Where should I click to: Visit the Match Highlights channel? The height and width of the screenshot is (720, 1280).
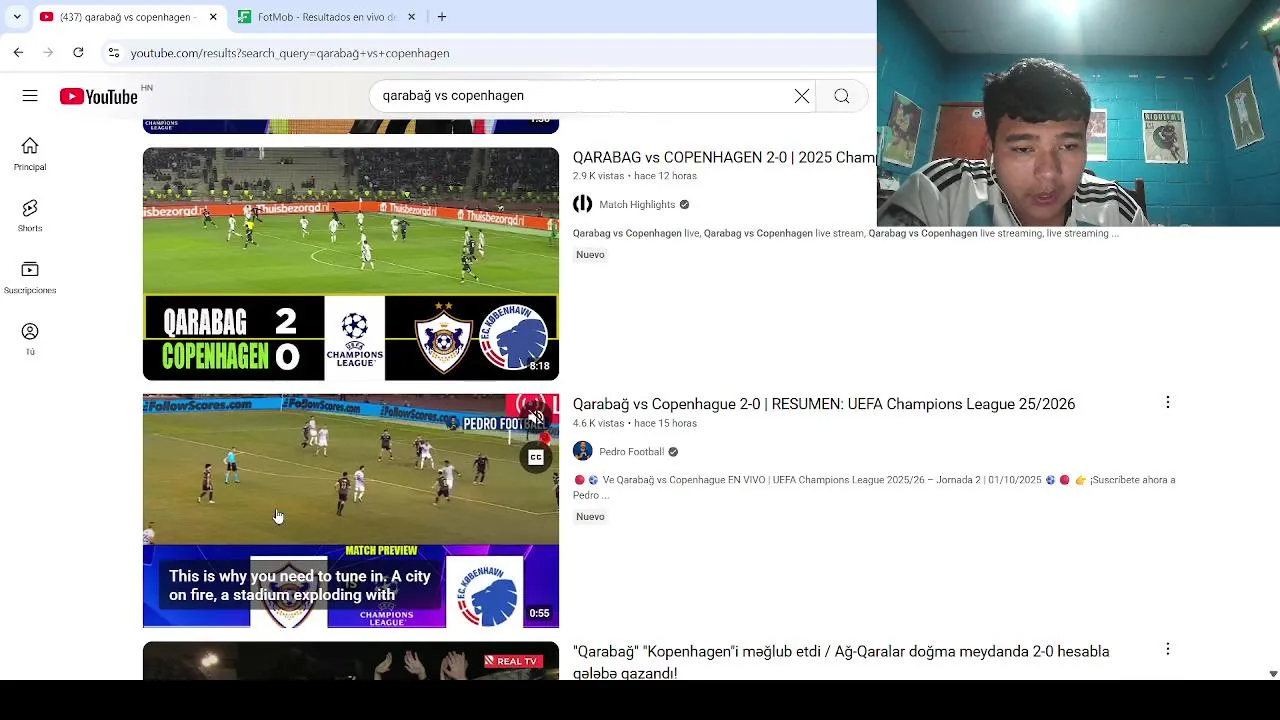click(637, 204)
